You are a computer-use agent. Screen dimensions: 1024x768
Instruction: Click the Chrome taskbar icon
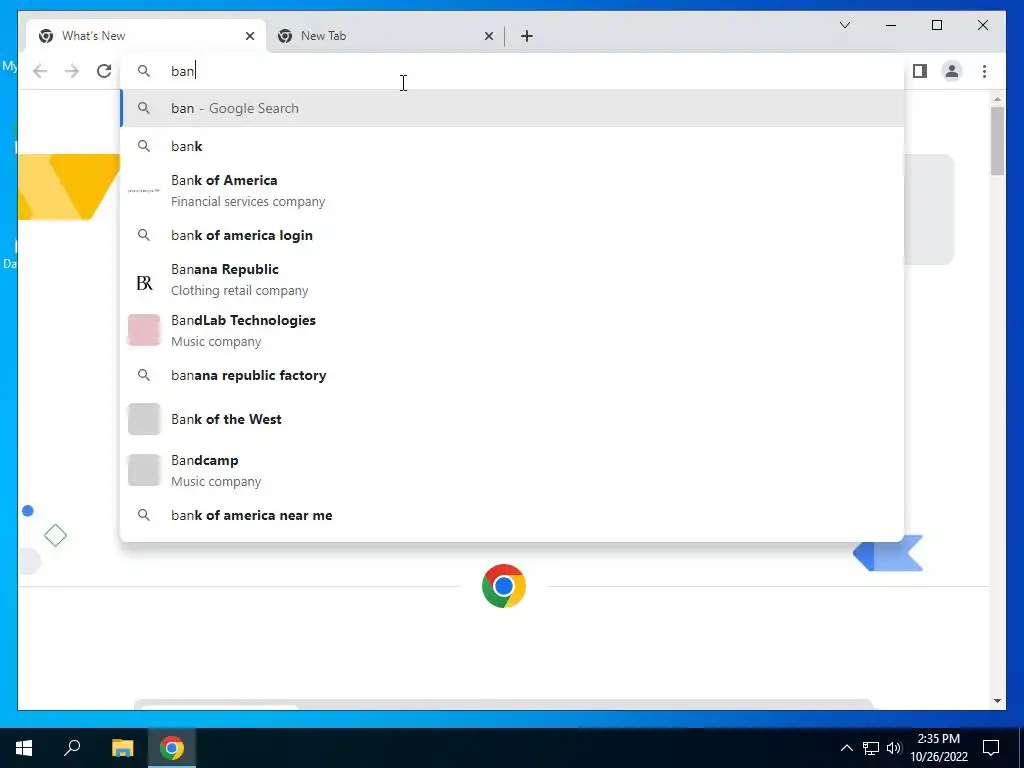172,748
